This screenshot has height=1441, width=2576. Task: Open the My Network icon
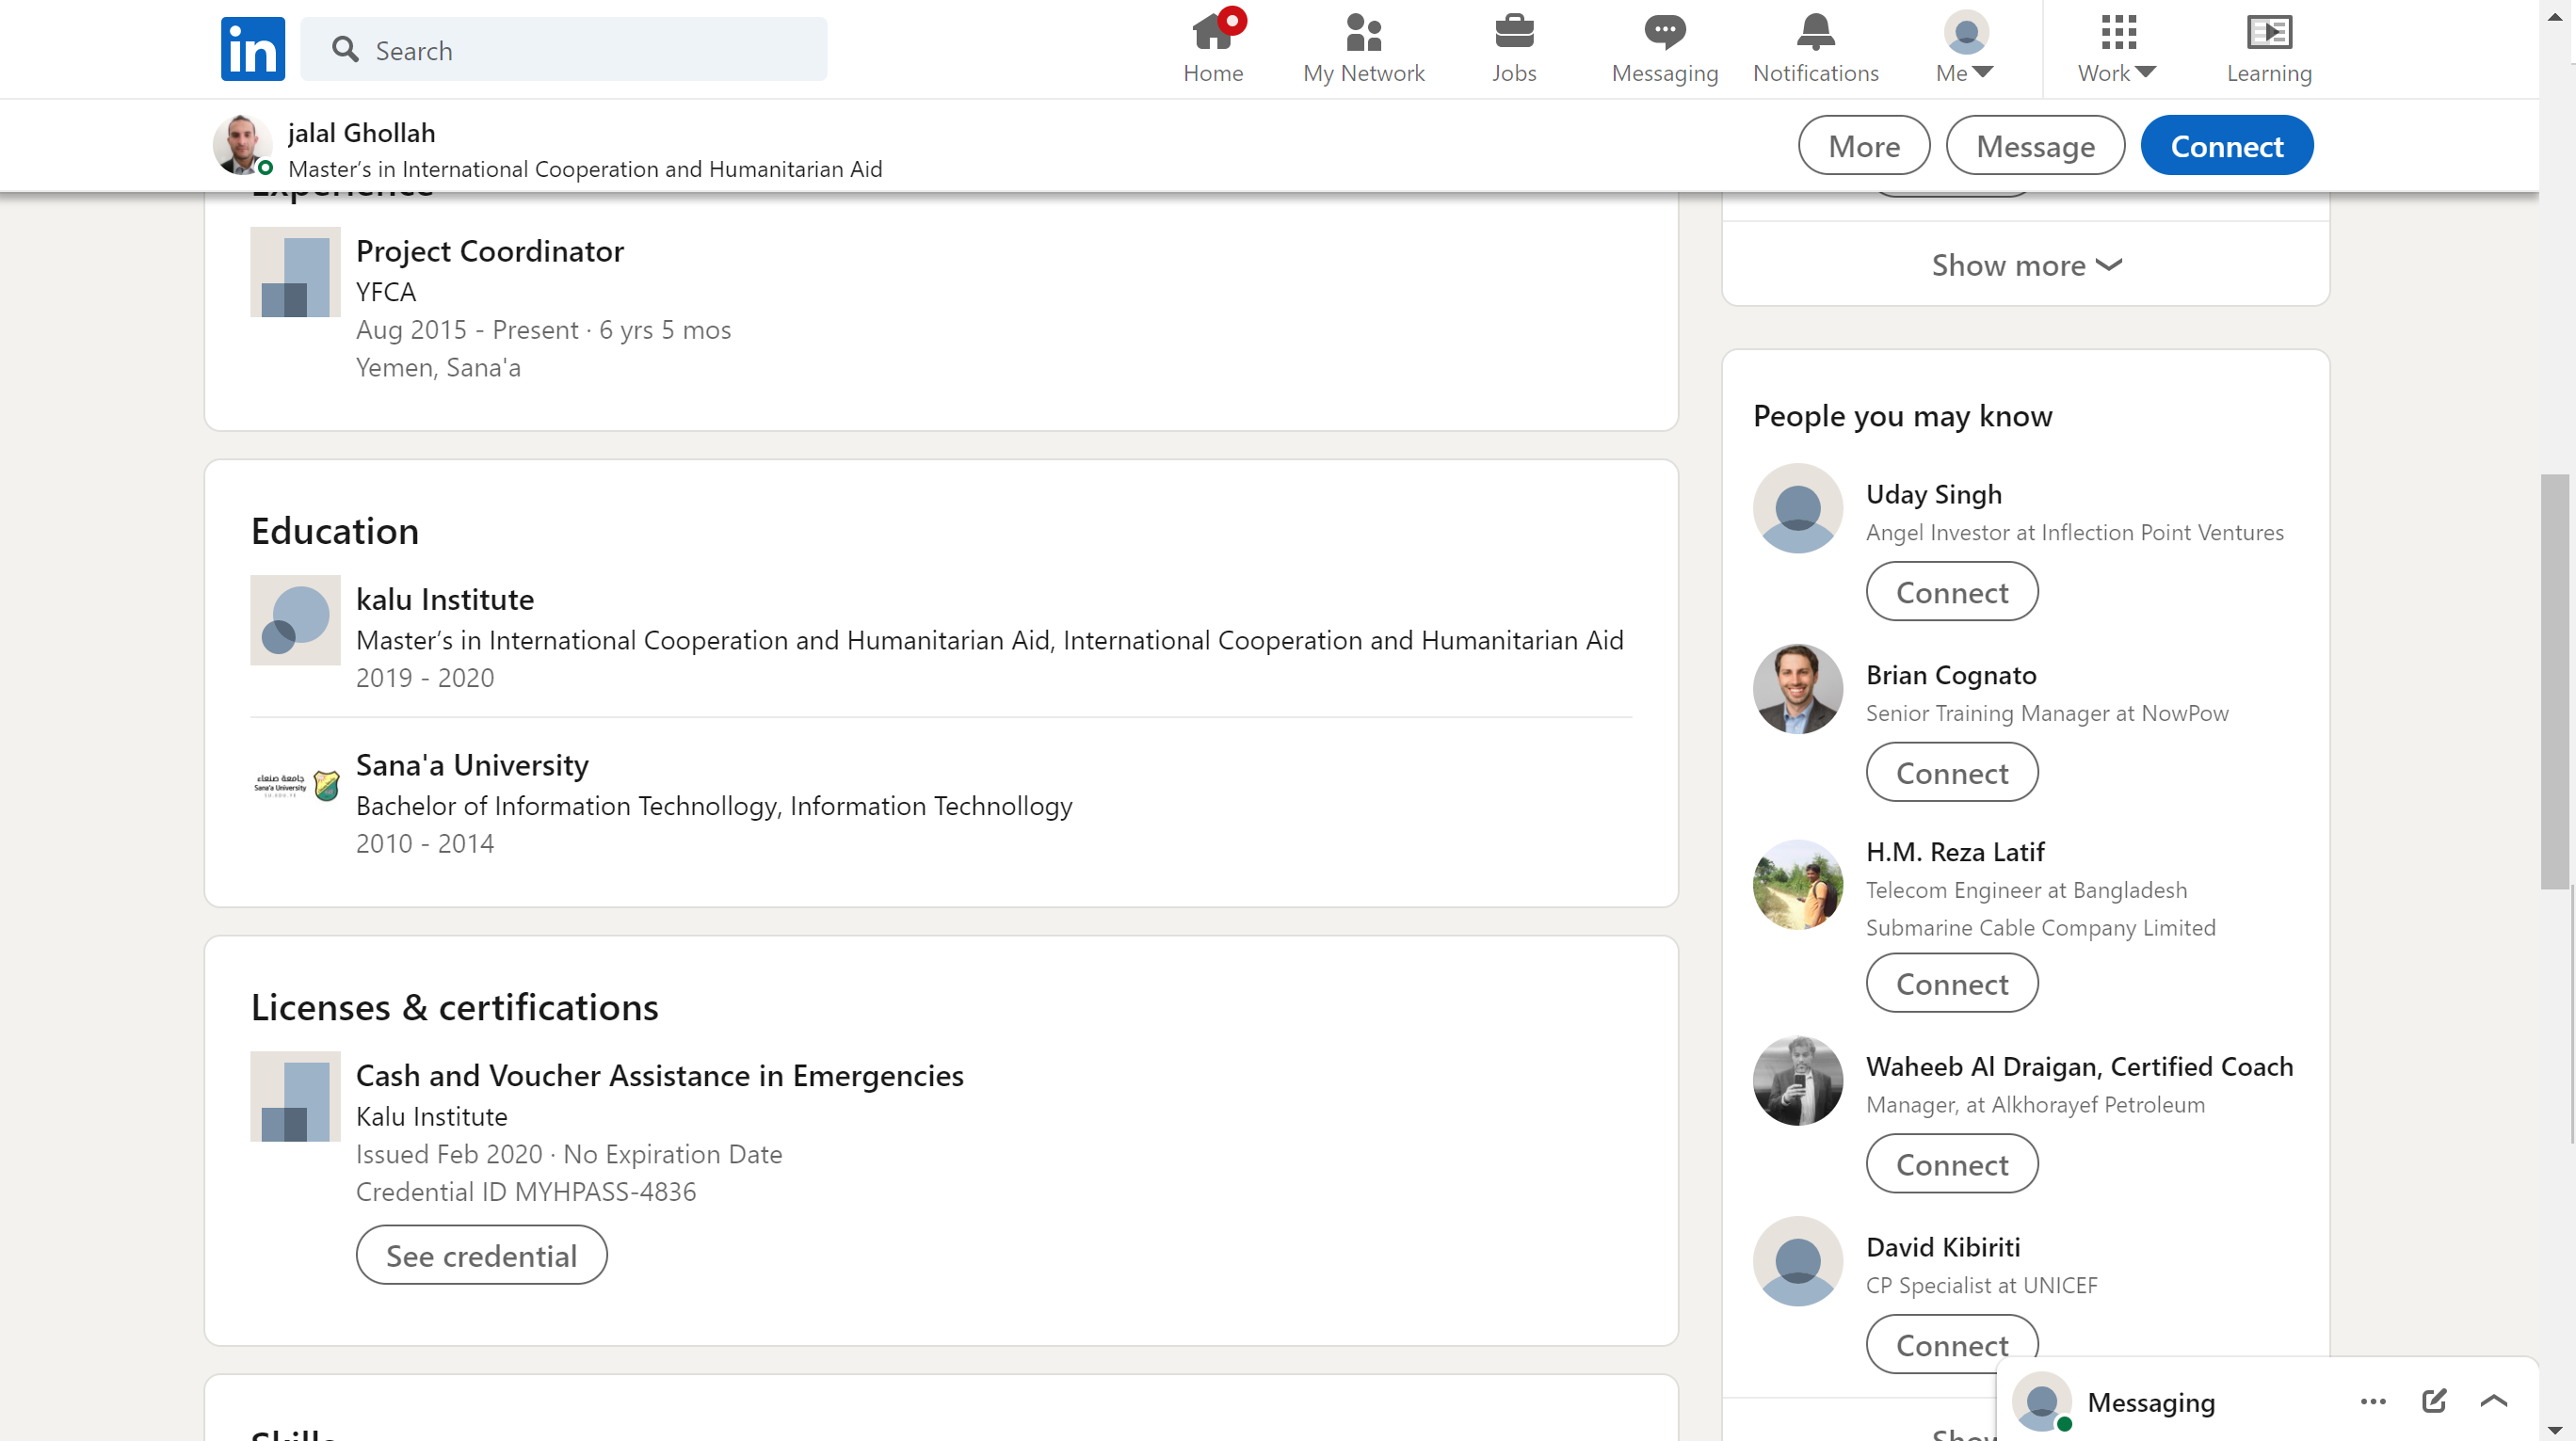pos(1363,33)
